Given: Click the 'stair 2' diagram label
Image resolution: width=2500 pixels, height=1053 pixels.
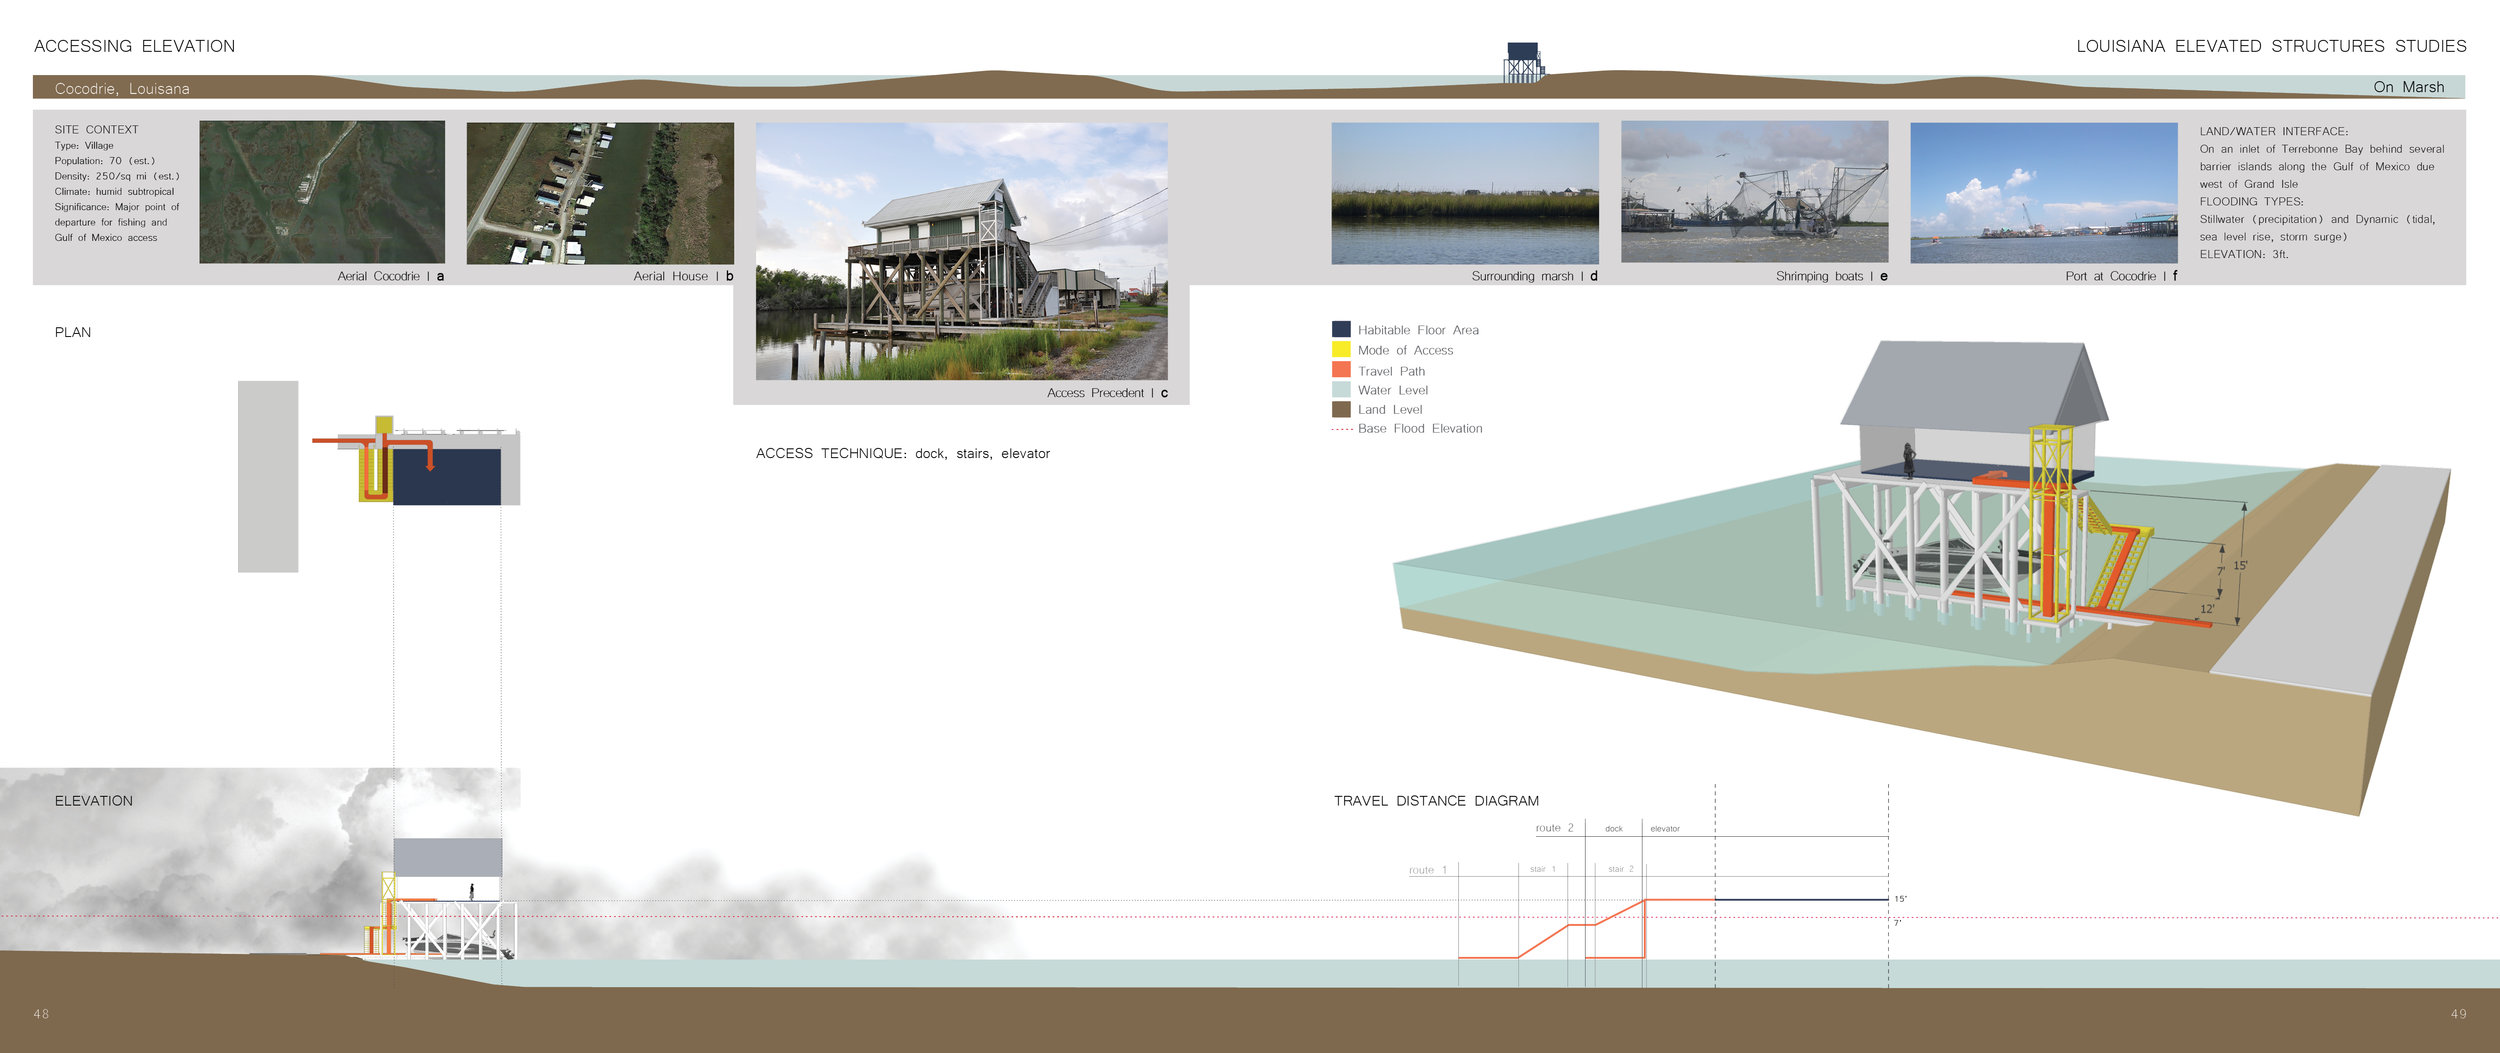Looking at the screenshot, I should click(x=1621, y=869).
